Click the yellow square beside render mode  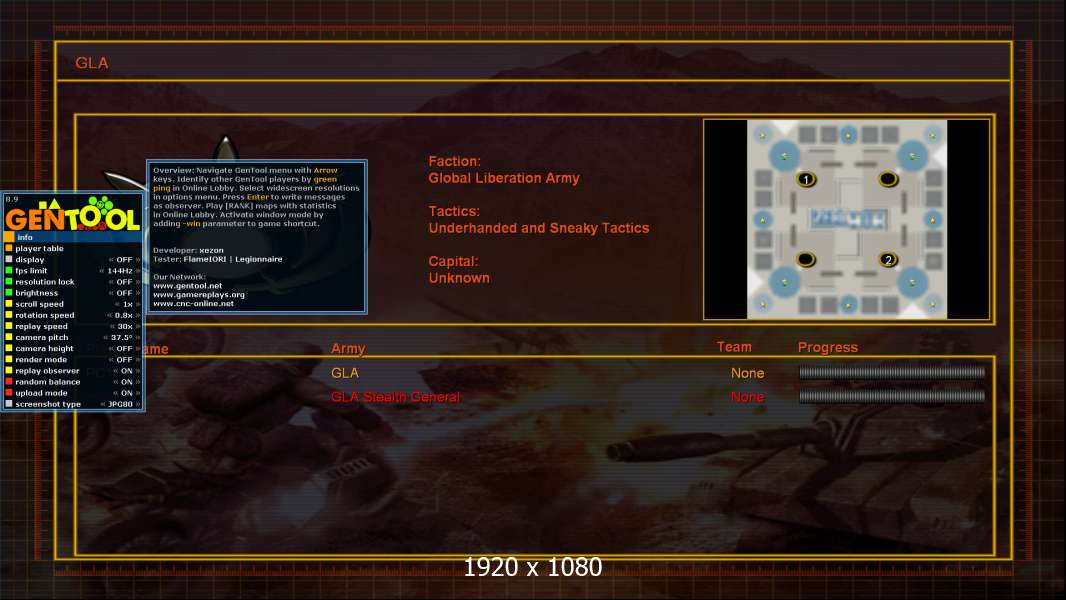9,359
